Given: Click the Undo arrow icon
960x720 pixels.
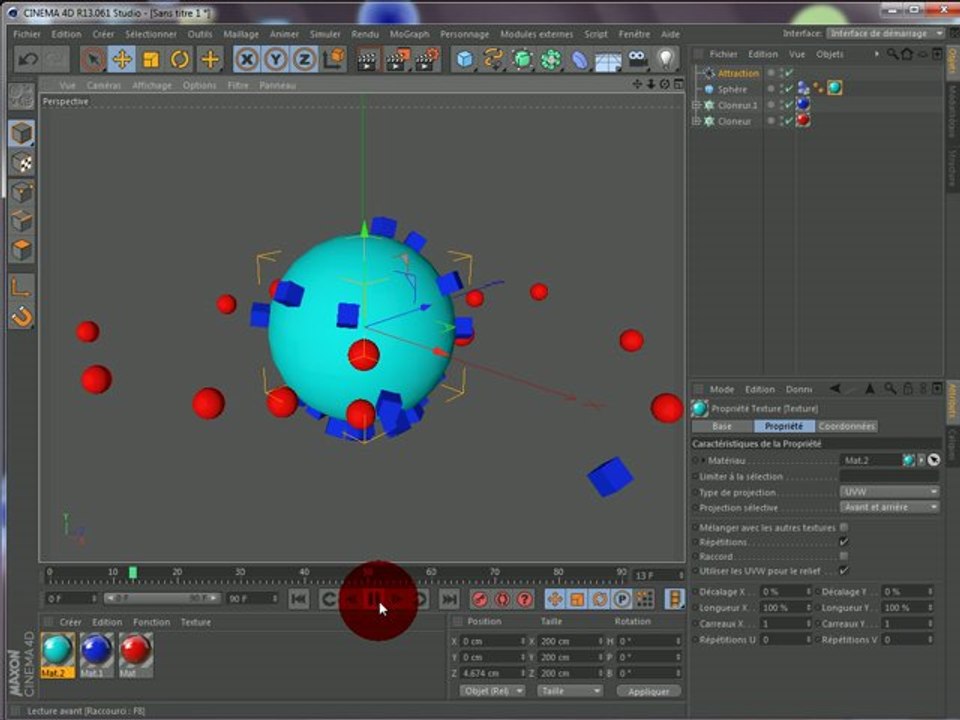Looking at the screenshot, I should point(28,59).
